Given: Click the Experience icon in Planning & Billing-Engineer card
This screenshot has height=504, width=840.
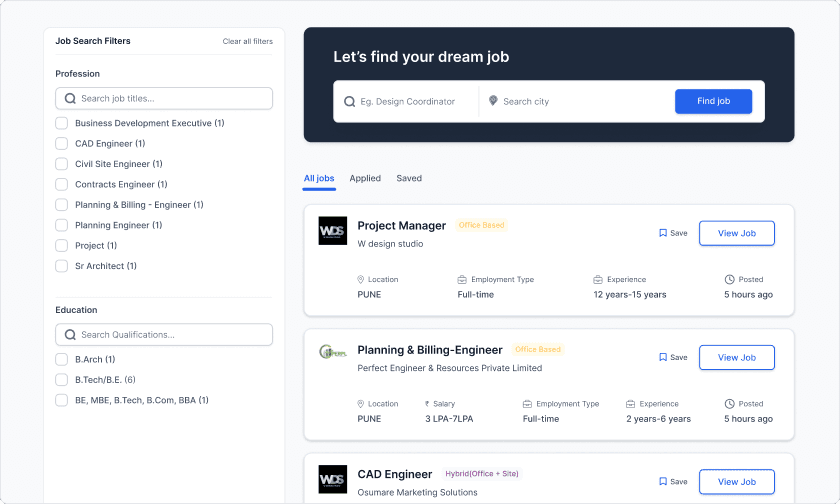Looking at the screenshot, I should pos(631,404).
